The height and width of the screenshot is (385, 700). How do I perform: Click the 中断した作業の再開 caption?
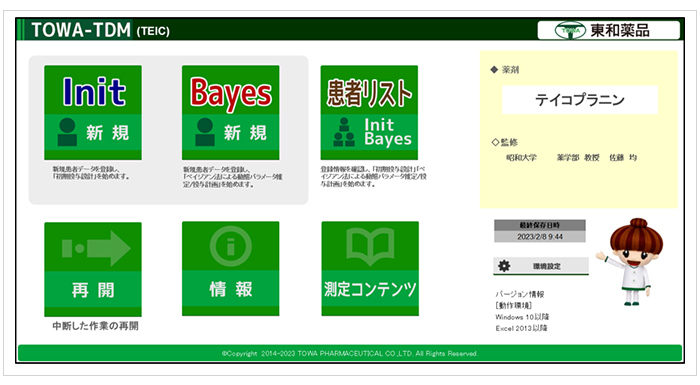point(96,326)
